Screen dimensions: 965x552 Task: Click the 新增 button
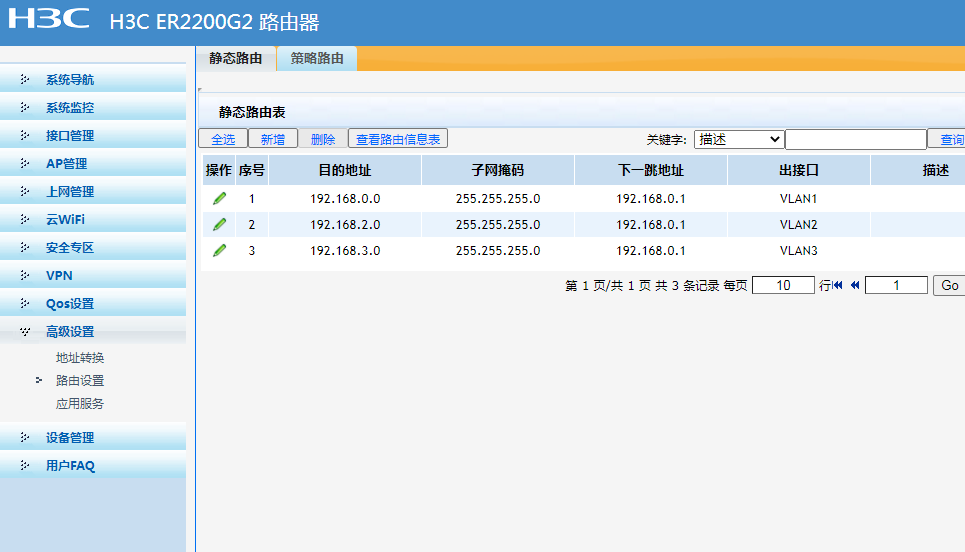click(273, 139)
